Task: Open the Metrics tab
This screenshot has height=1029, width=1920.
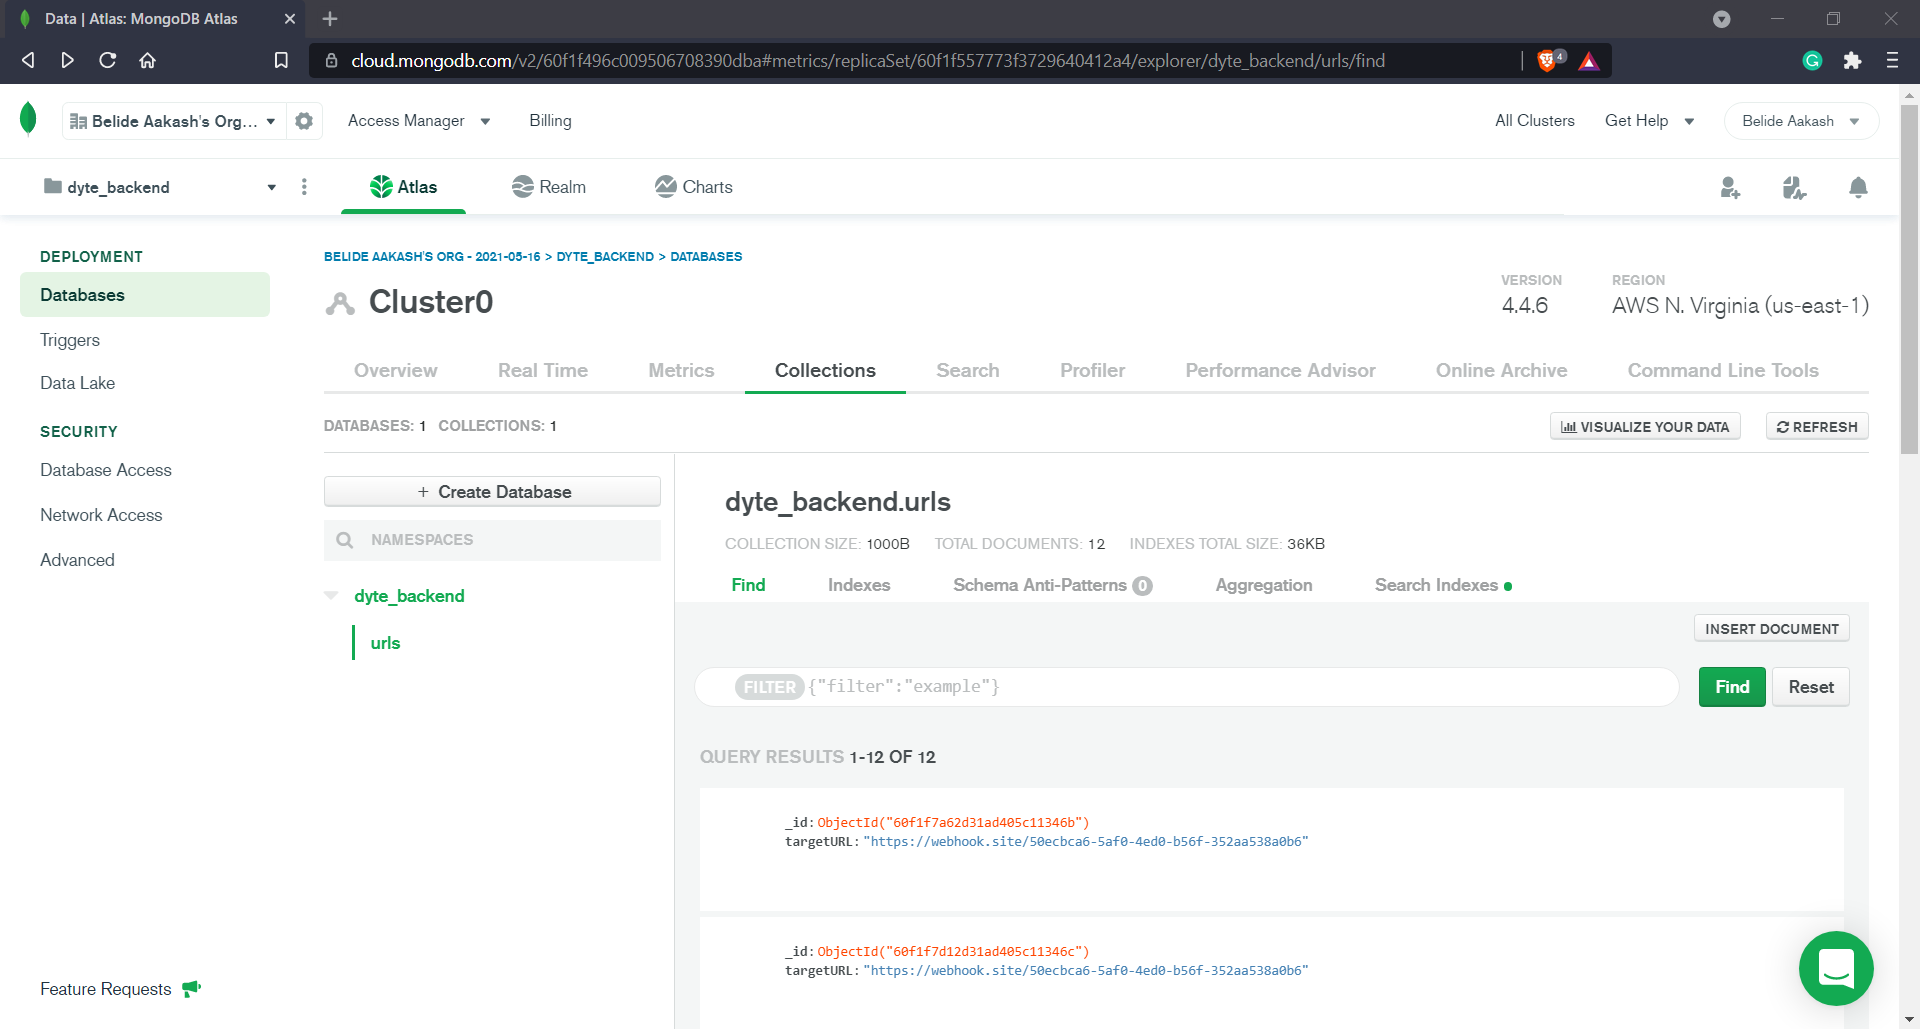Action: coord(681,370)
